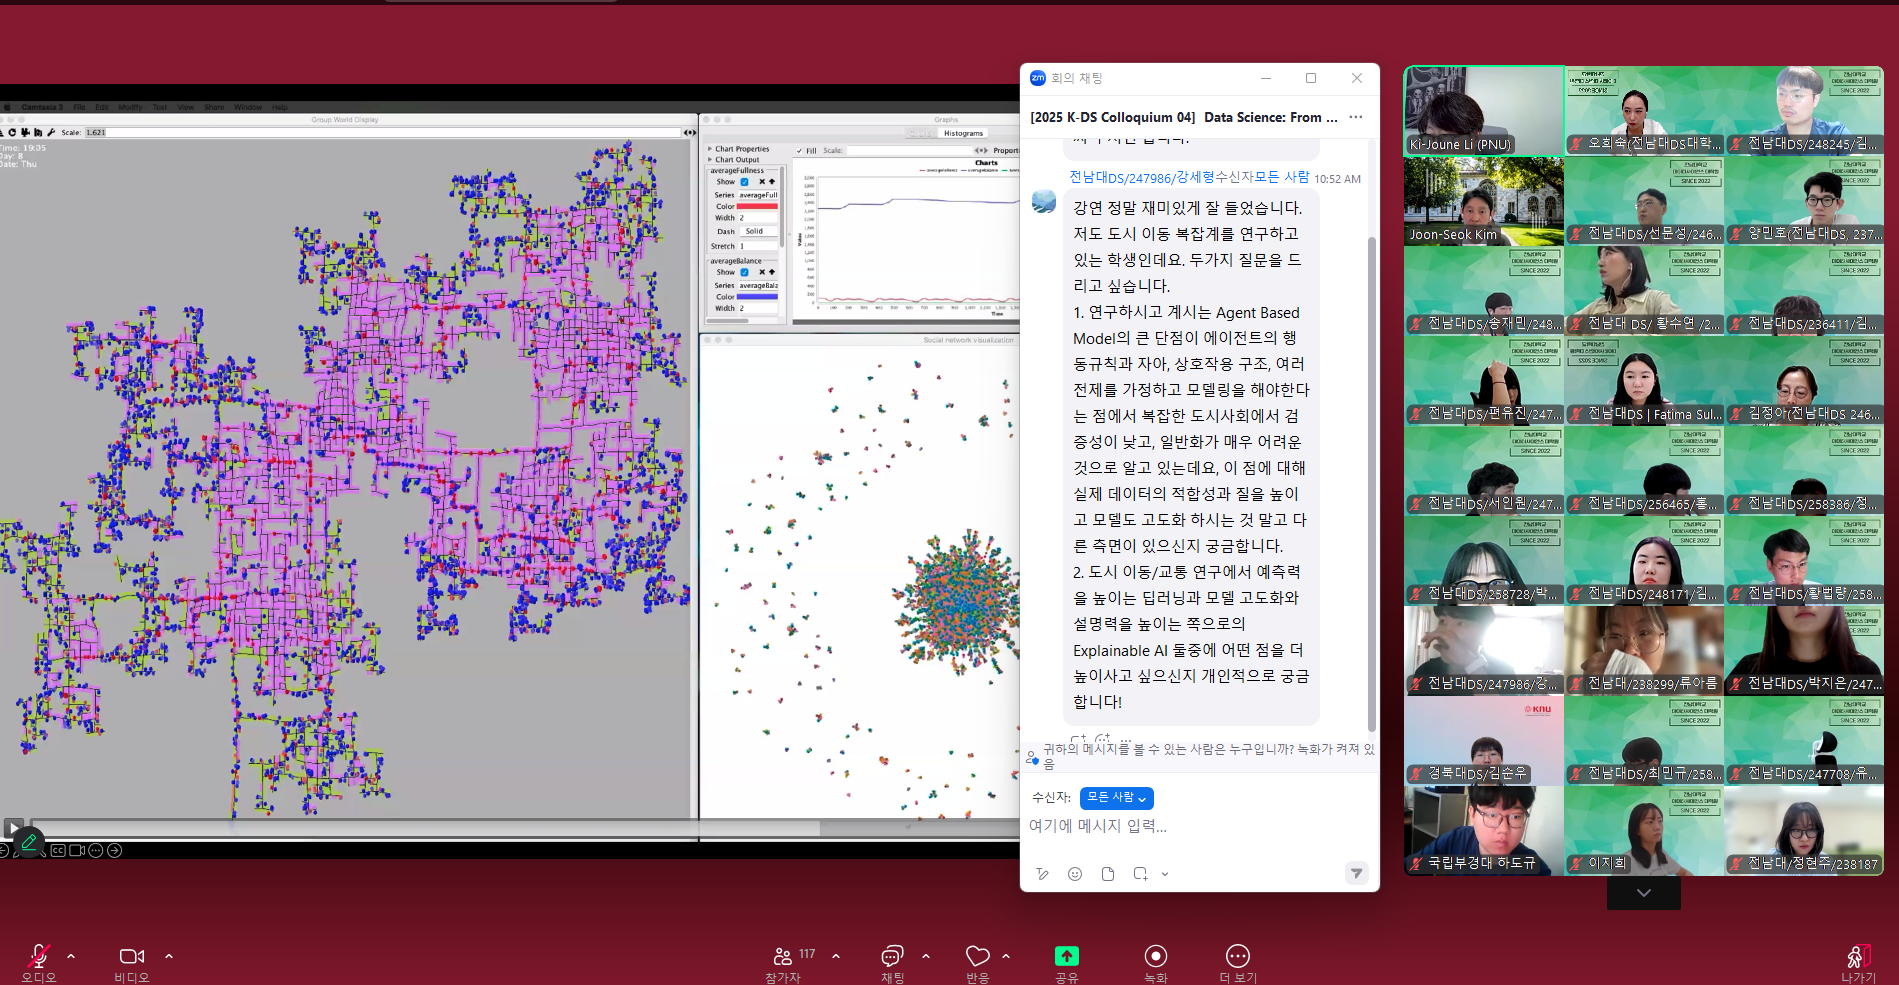The image size is (1899, 985).
Task: Open the 더 보기 more options icon
Action: [x=1238, y=956]
